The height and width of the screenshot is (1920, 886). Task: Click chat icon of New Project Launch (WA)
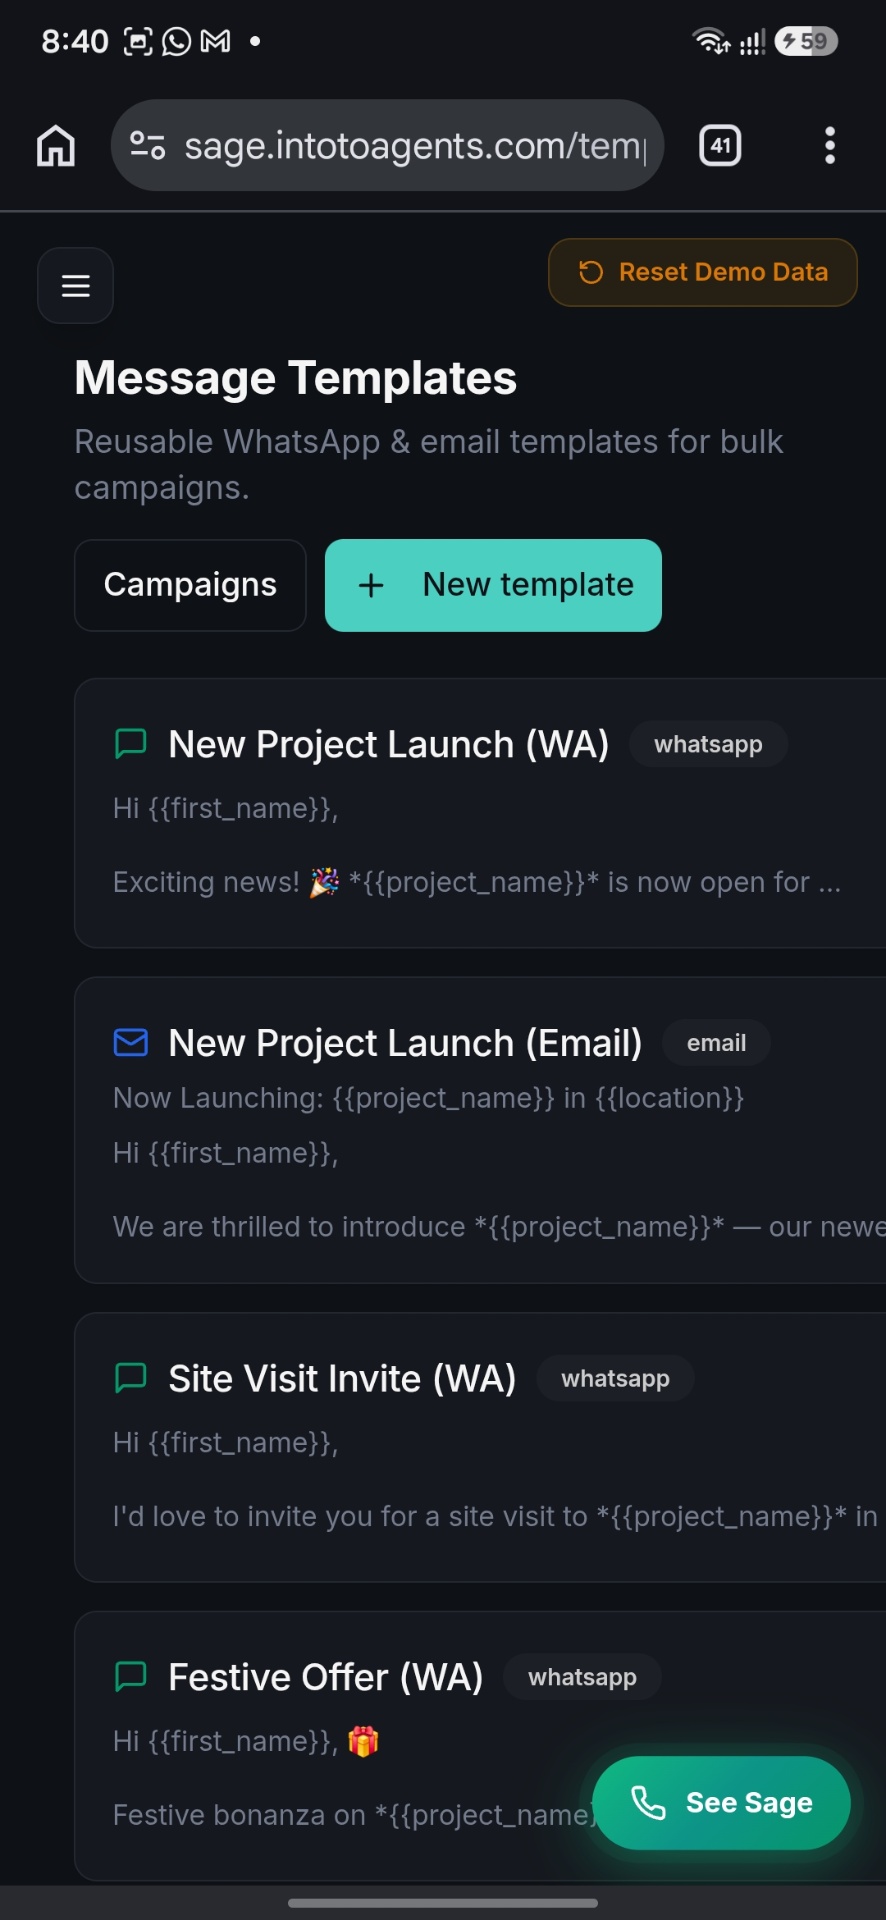coord(131,744)
